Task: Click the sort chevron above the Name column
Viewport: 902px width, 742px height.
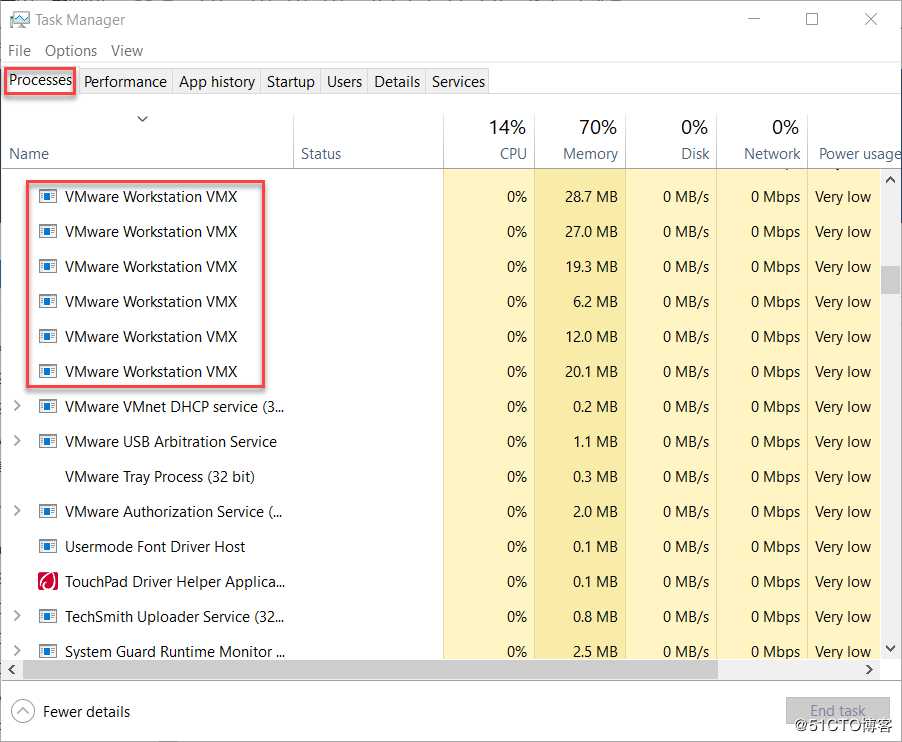Action: [x=143, y=119]
